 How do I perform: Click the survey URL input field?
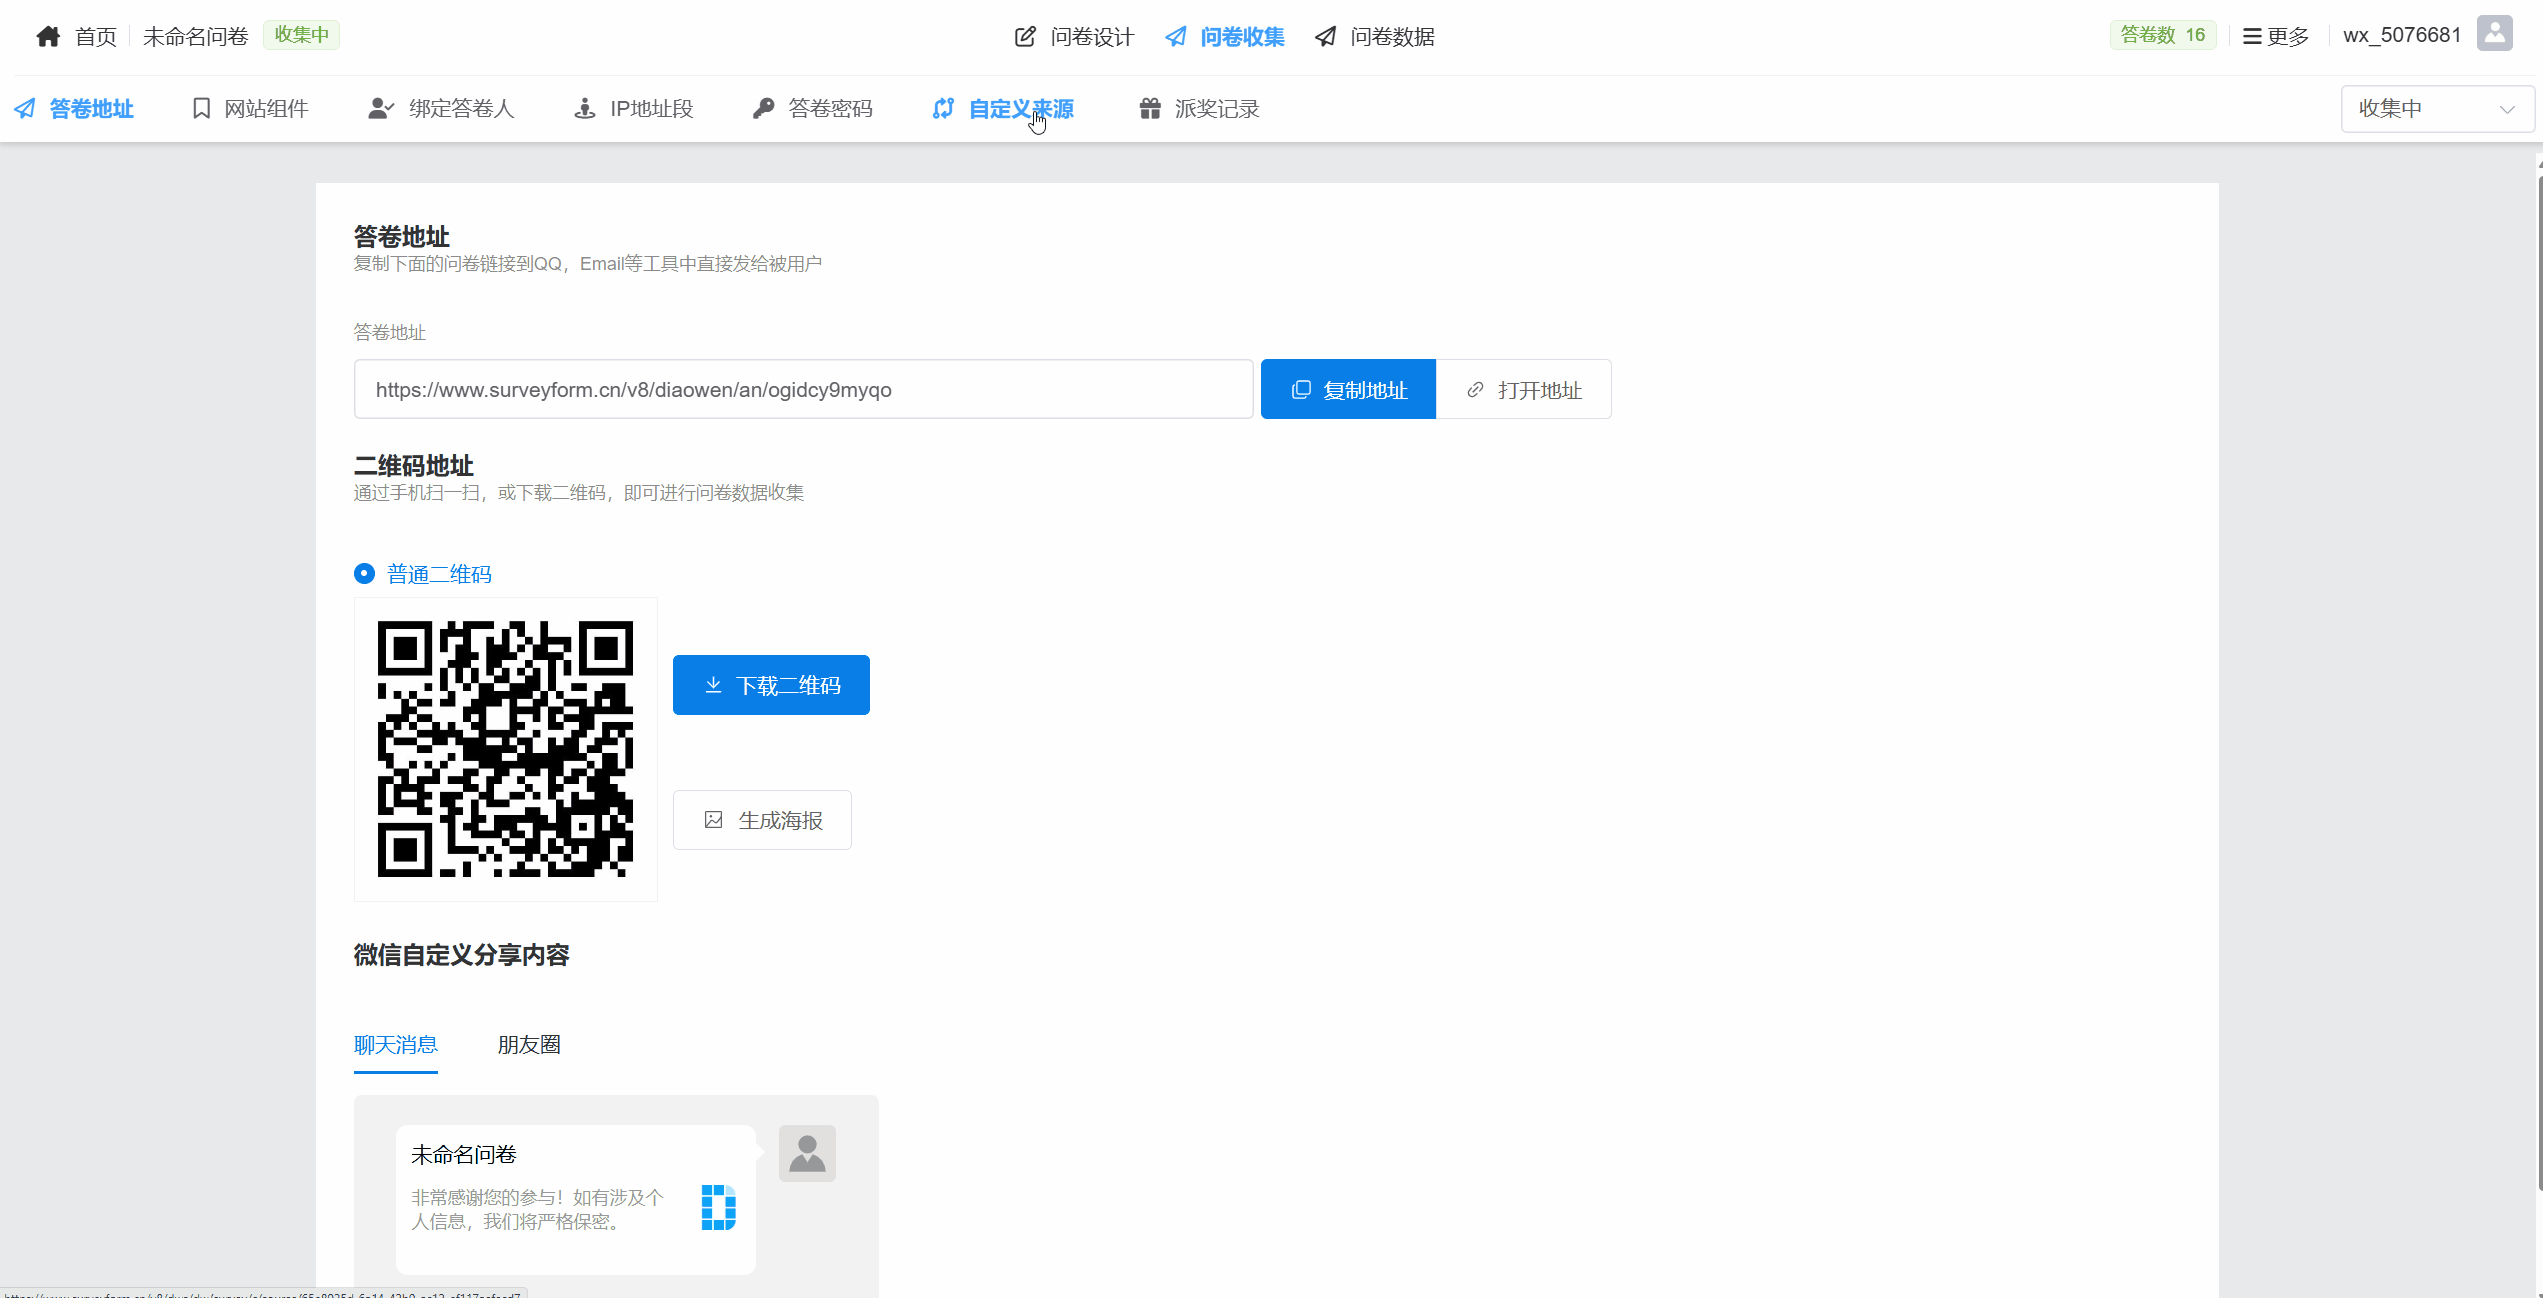click(803, 390)
